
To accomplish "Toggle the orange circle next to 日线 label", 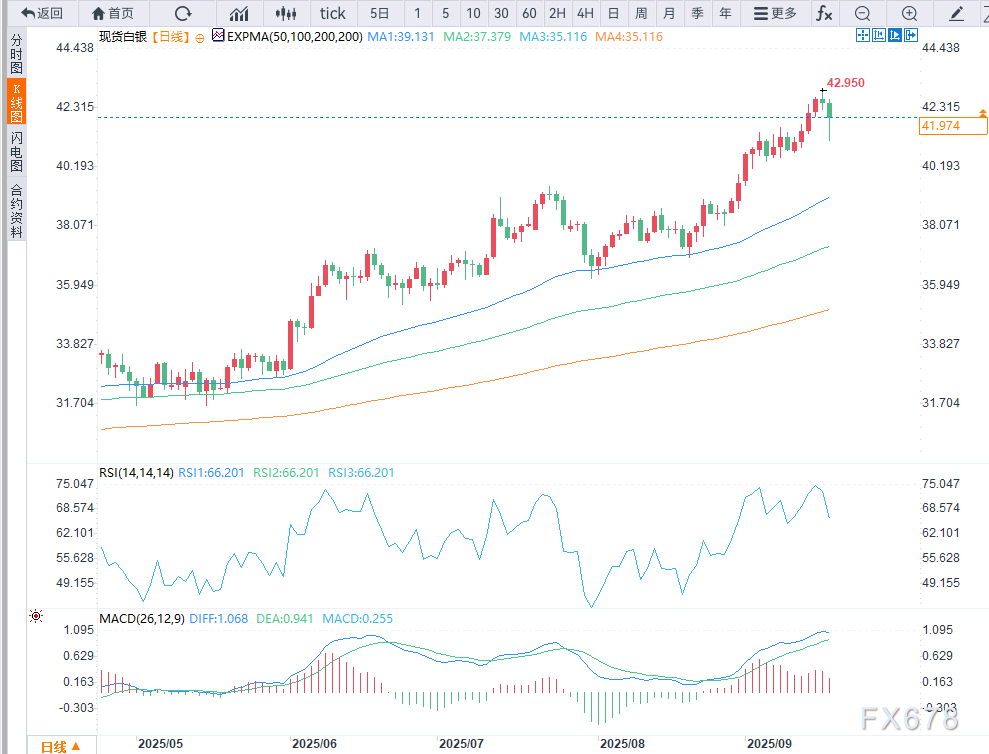I will click(199, 36).
